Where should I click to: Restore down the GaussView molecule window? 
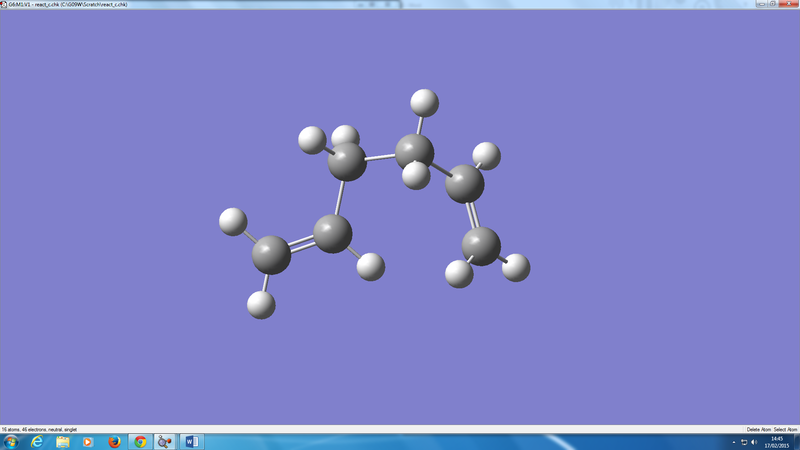click(x=772, y=4)
